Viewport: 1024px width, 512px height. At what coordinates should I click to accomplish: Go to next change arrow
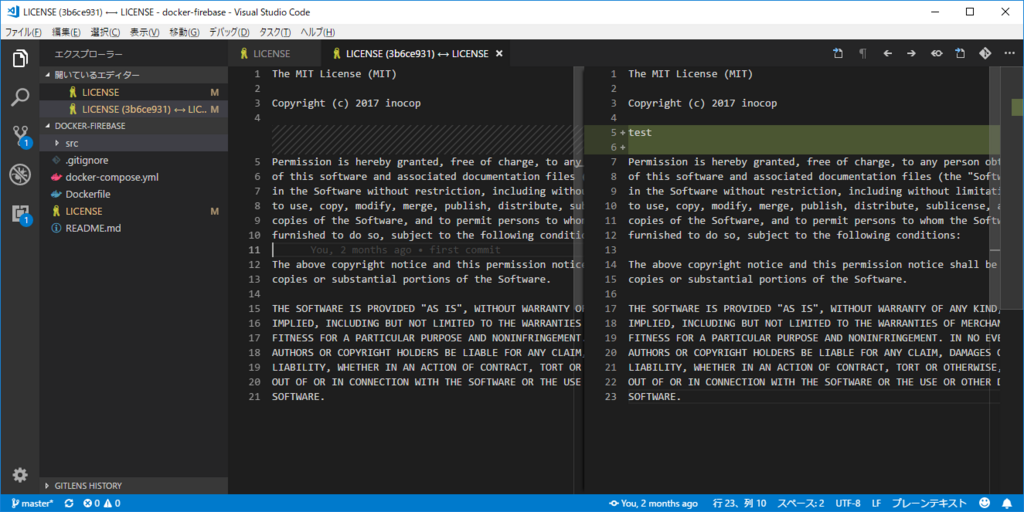pos(911,54)
